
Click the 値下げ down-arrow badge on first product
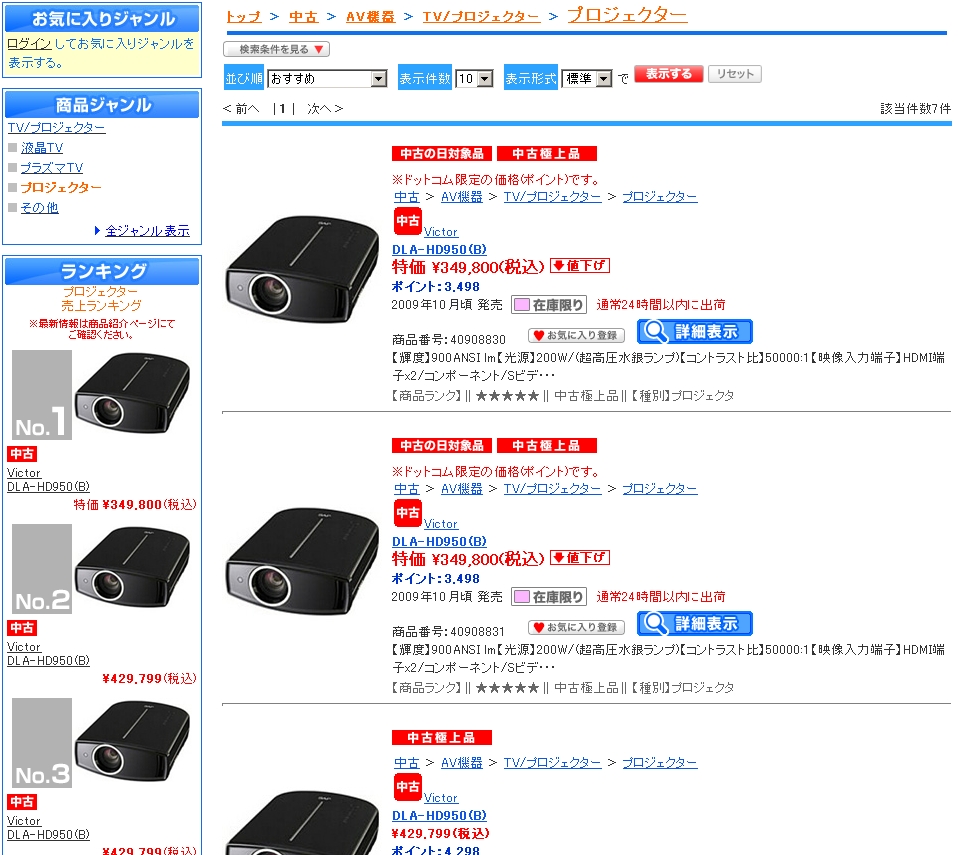(580, 266)
